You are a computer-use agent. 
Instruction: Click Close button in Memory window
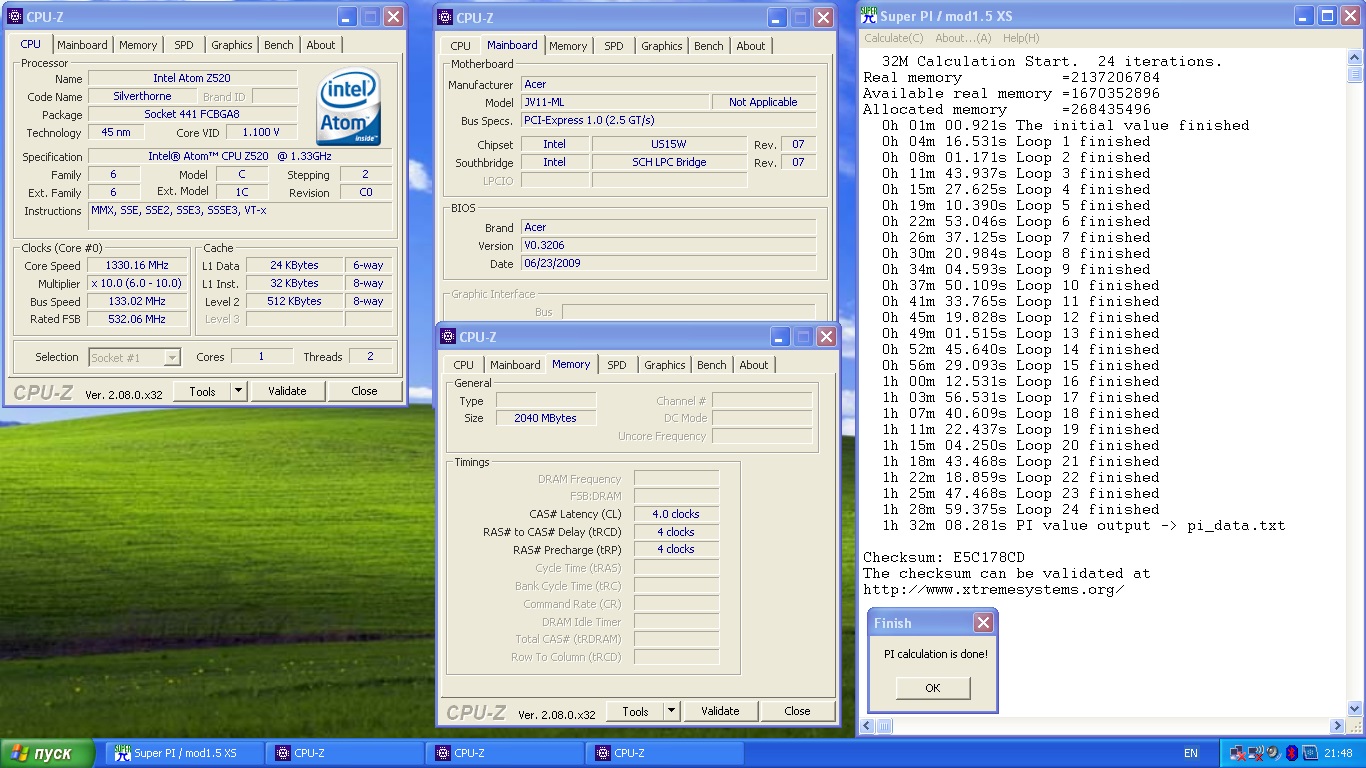point(797,711)
